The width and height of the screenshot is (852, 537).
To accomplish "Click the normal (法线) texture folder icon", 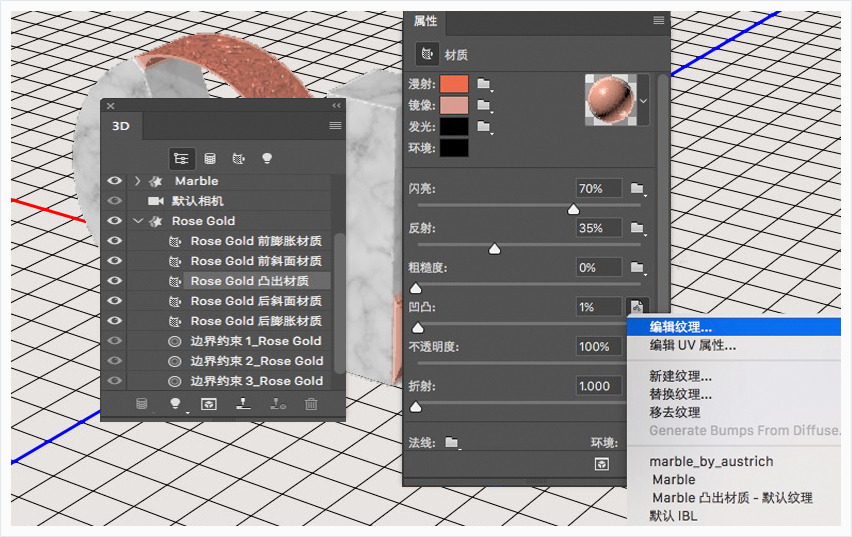I will 452,442.
